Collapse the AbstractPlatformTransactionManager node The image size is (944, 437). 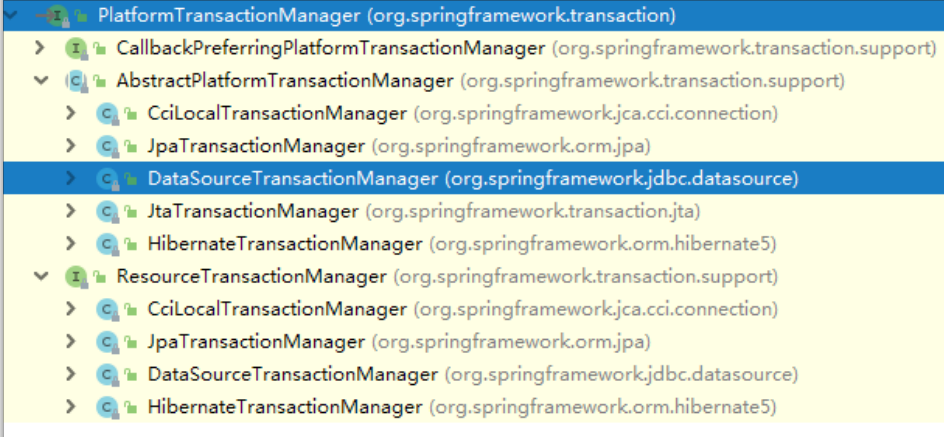point(40,81)
